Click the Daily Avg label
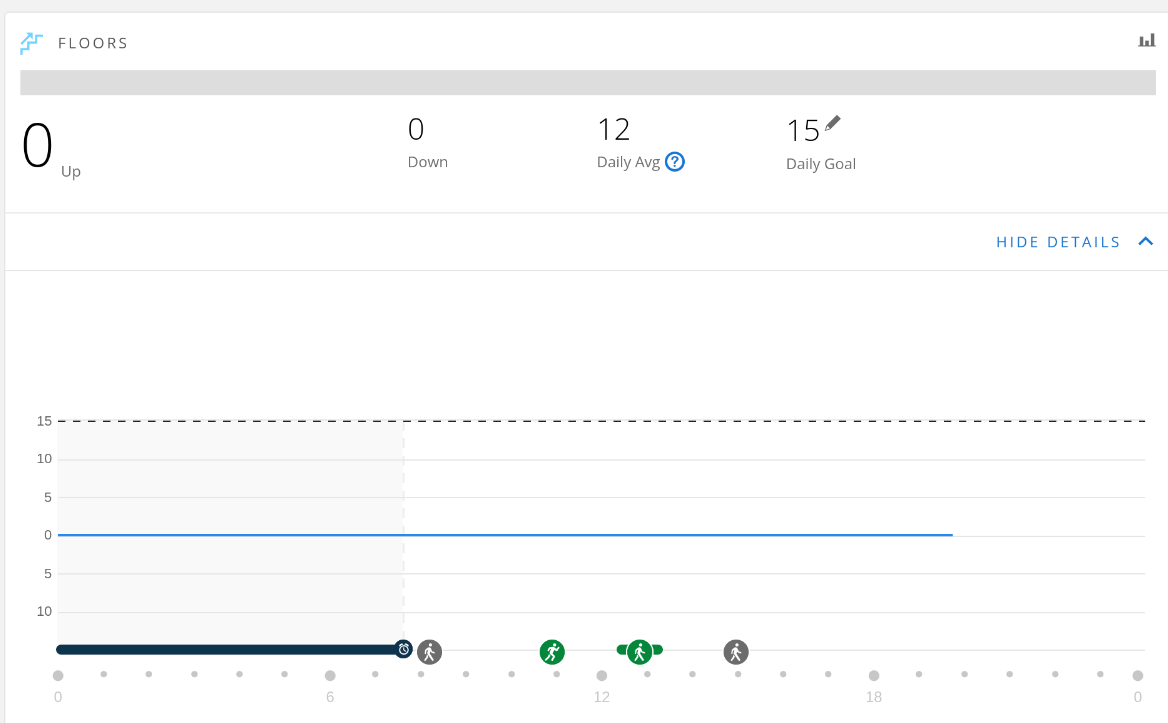 (629, 162)
